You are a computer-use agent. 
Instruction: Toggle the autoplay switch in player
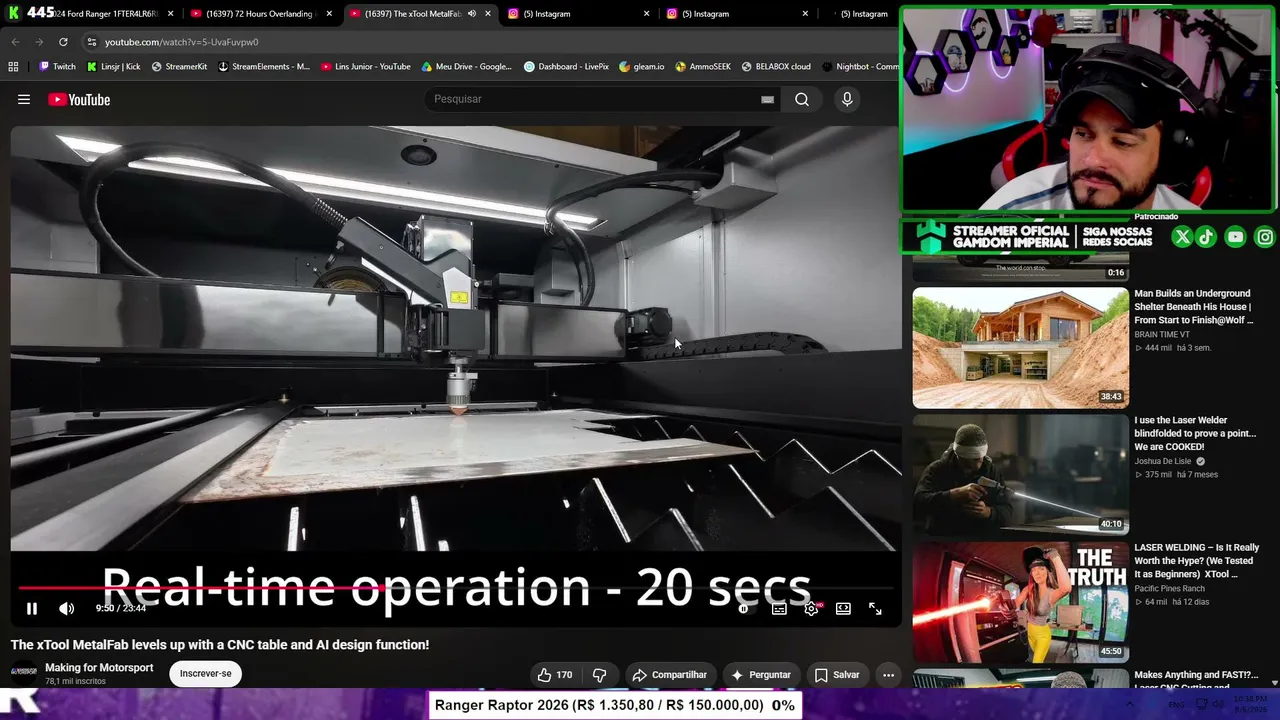tap(743, 608)
